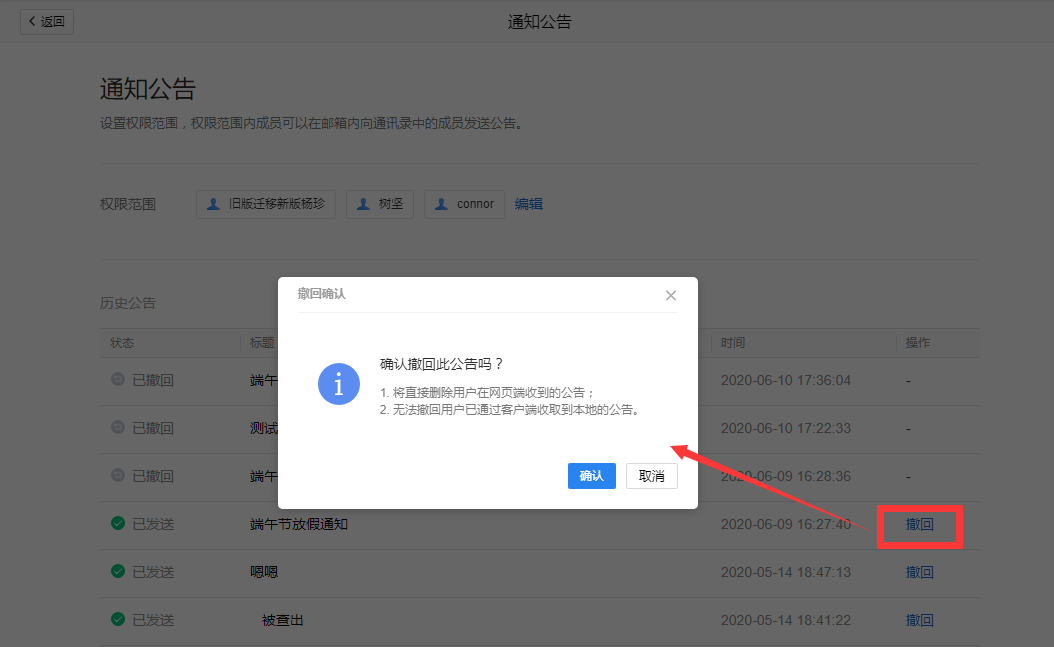The height and width of the screenshot is (647, 1054).
Task: Open the 编辑 link for 权限范围
Action: click(x=529, y=204)
